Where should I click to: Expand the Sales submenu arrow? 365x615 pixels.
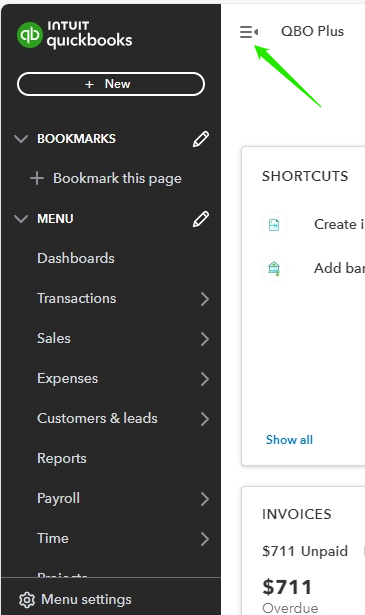[x=205, y=339]
